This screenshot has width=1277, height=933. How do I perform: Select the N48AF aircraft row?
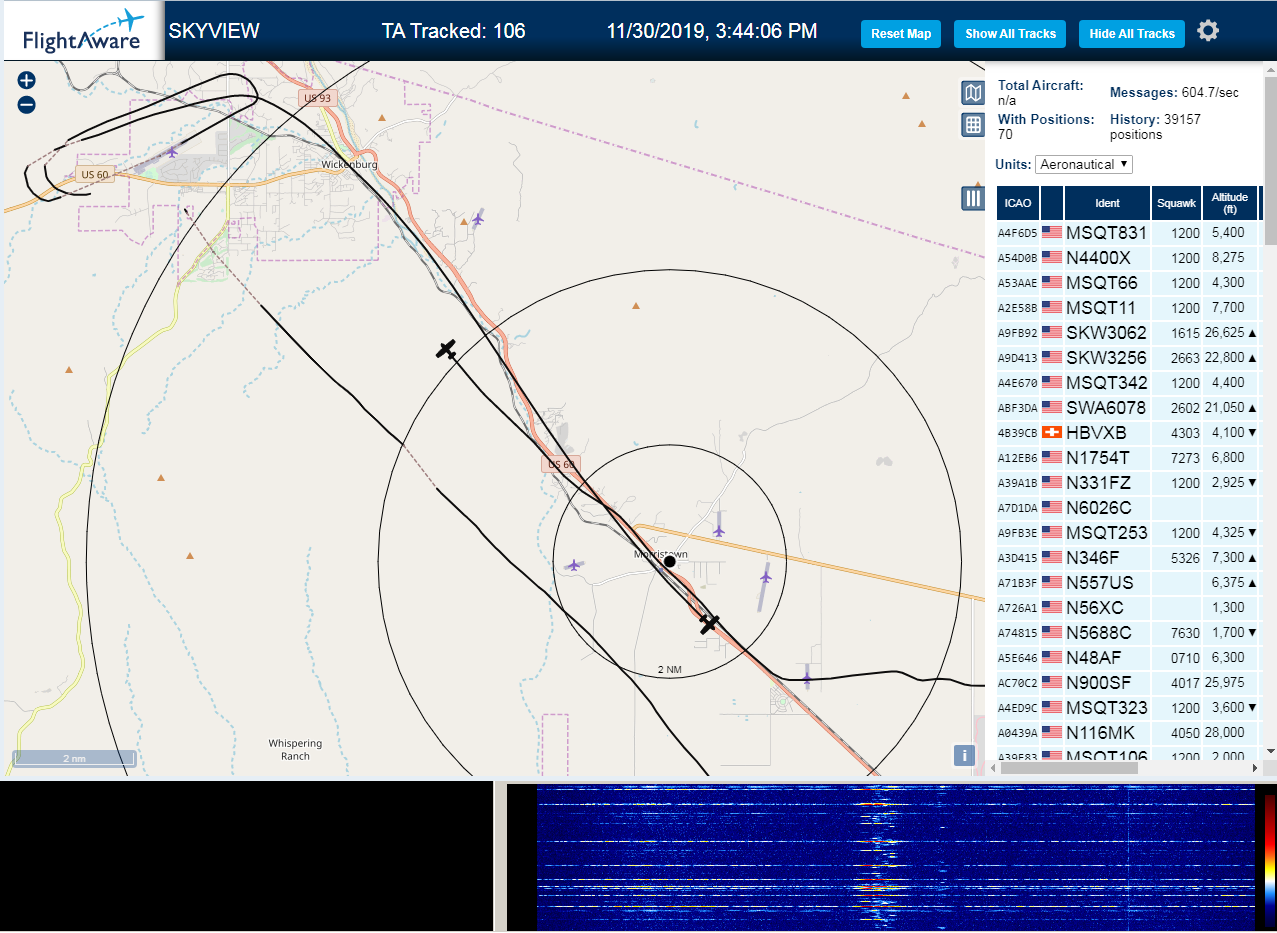point(1129,658)
